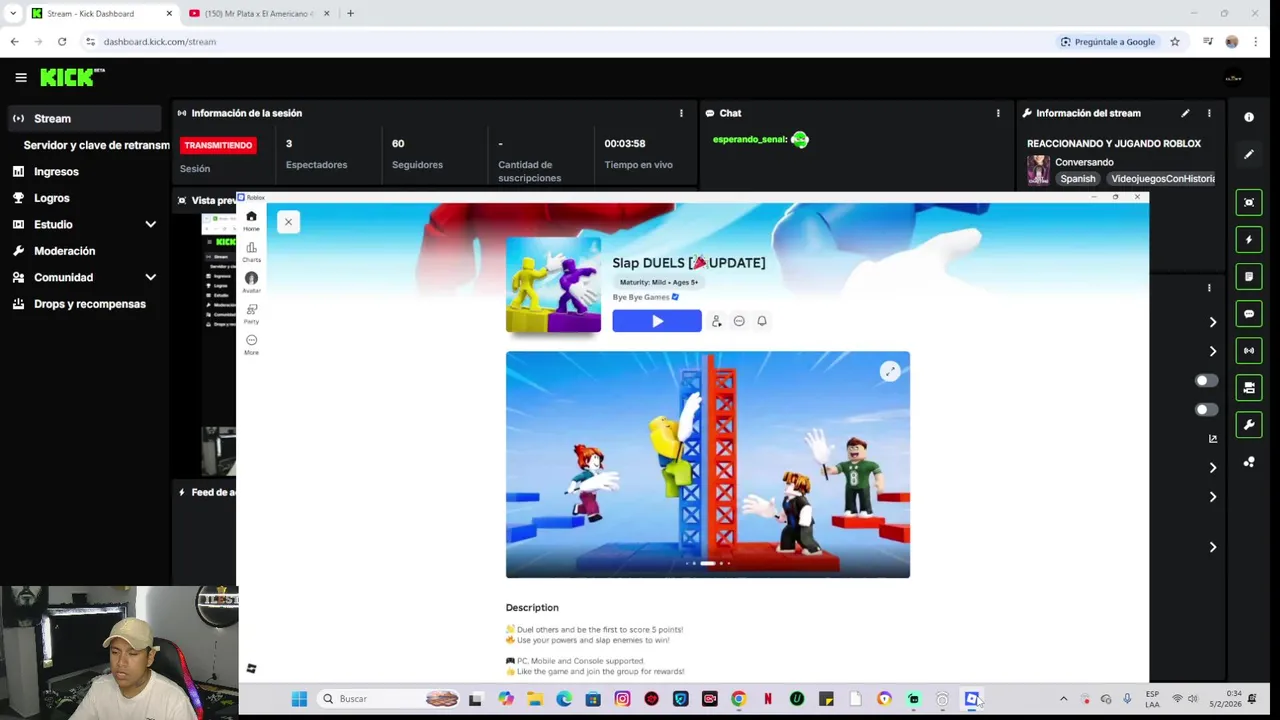The image size is (1280, 720).
Task: Open Instagram from the taskbar
Action: point(623,699)
